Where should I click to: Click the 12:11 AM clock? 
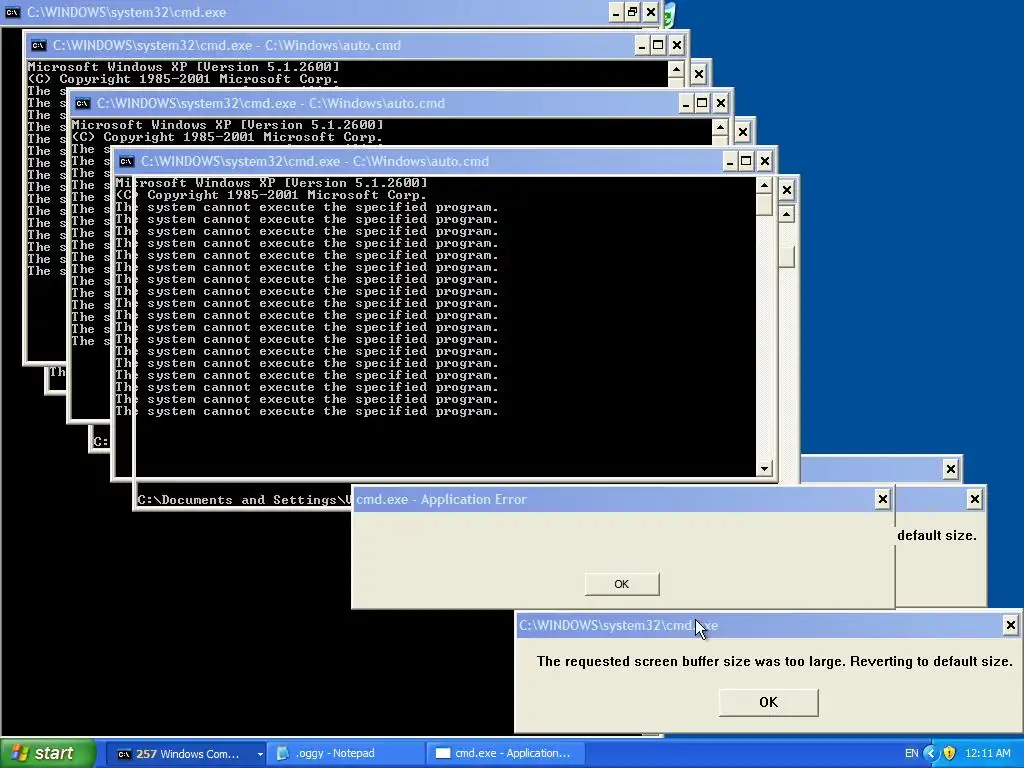(x=987, y=753)
